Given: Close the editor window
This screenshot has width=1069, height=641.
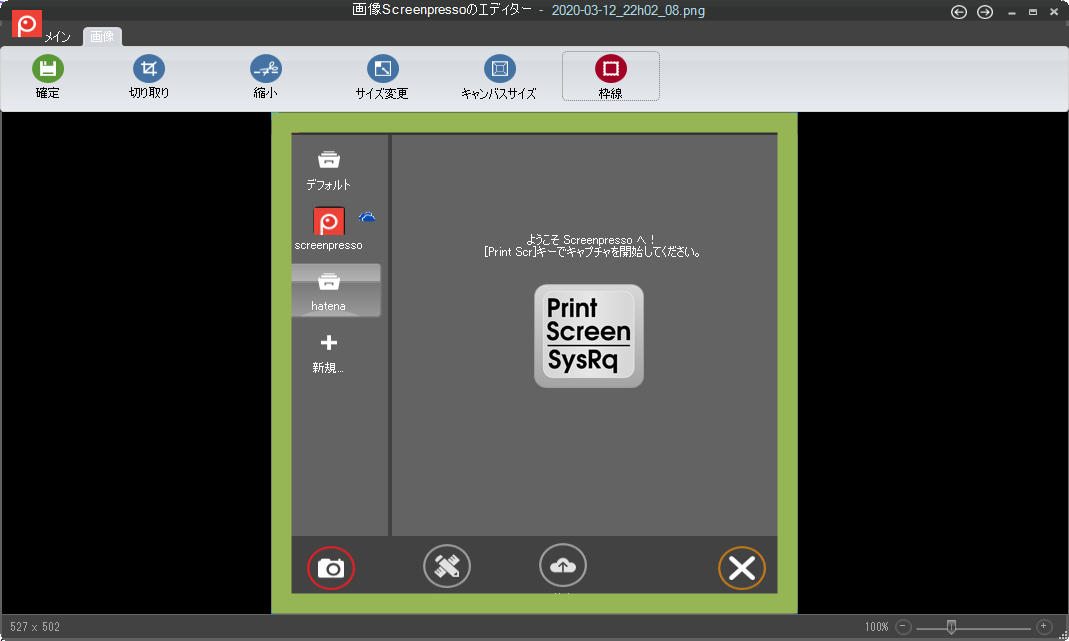Looking at the screenshot, I should pyautogui.click(x=1054, y=12).
